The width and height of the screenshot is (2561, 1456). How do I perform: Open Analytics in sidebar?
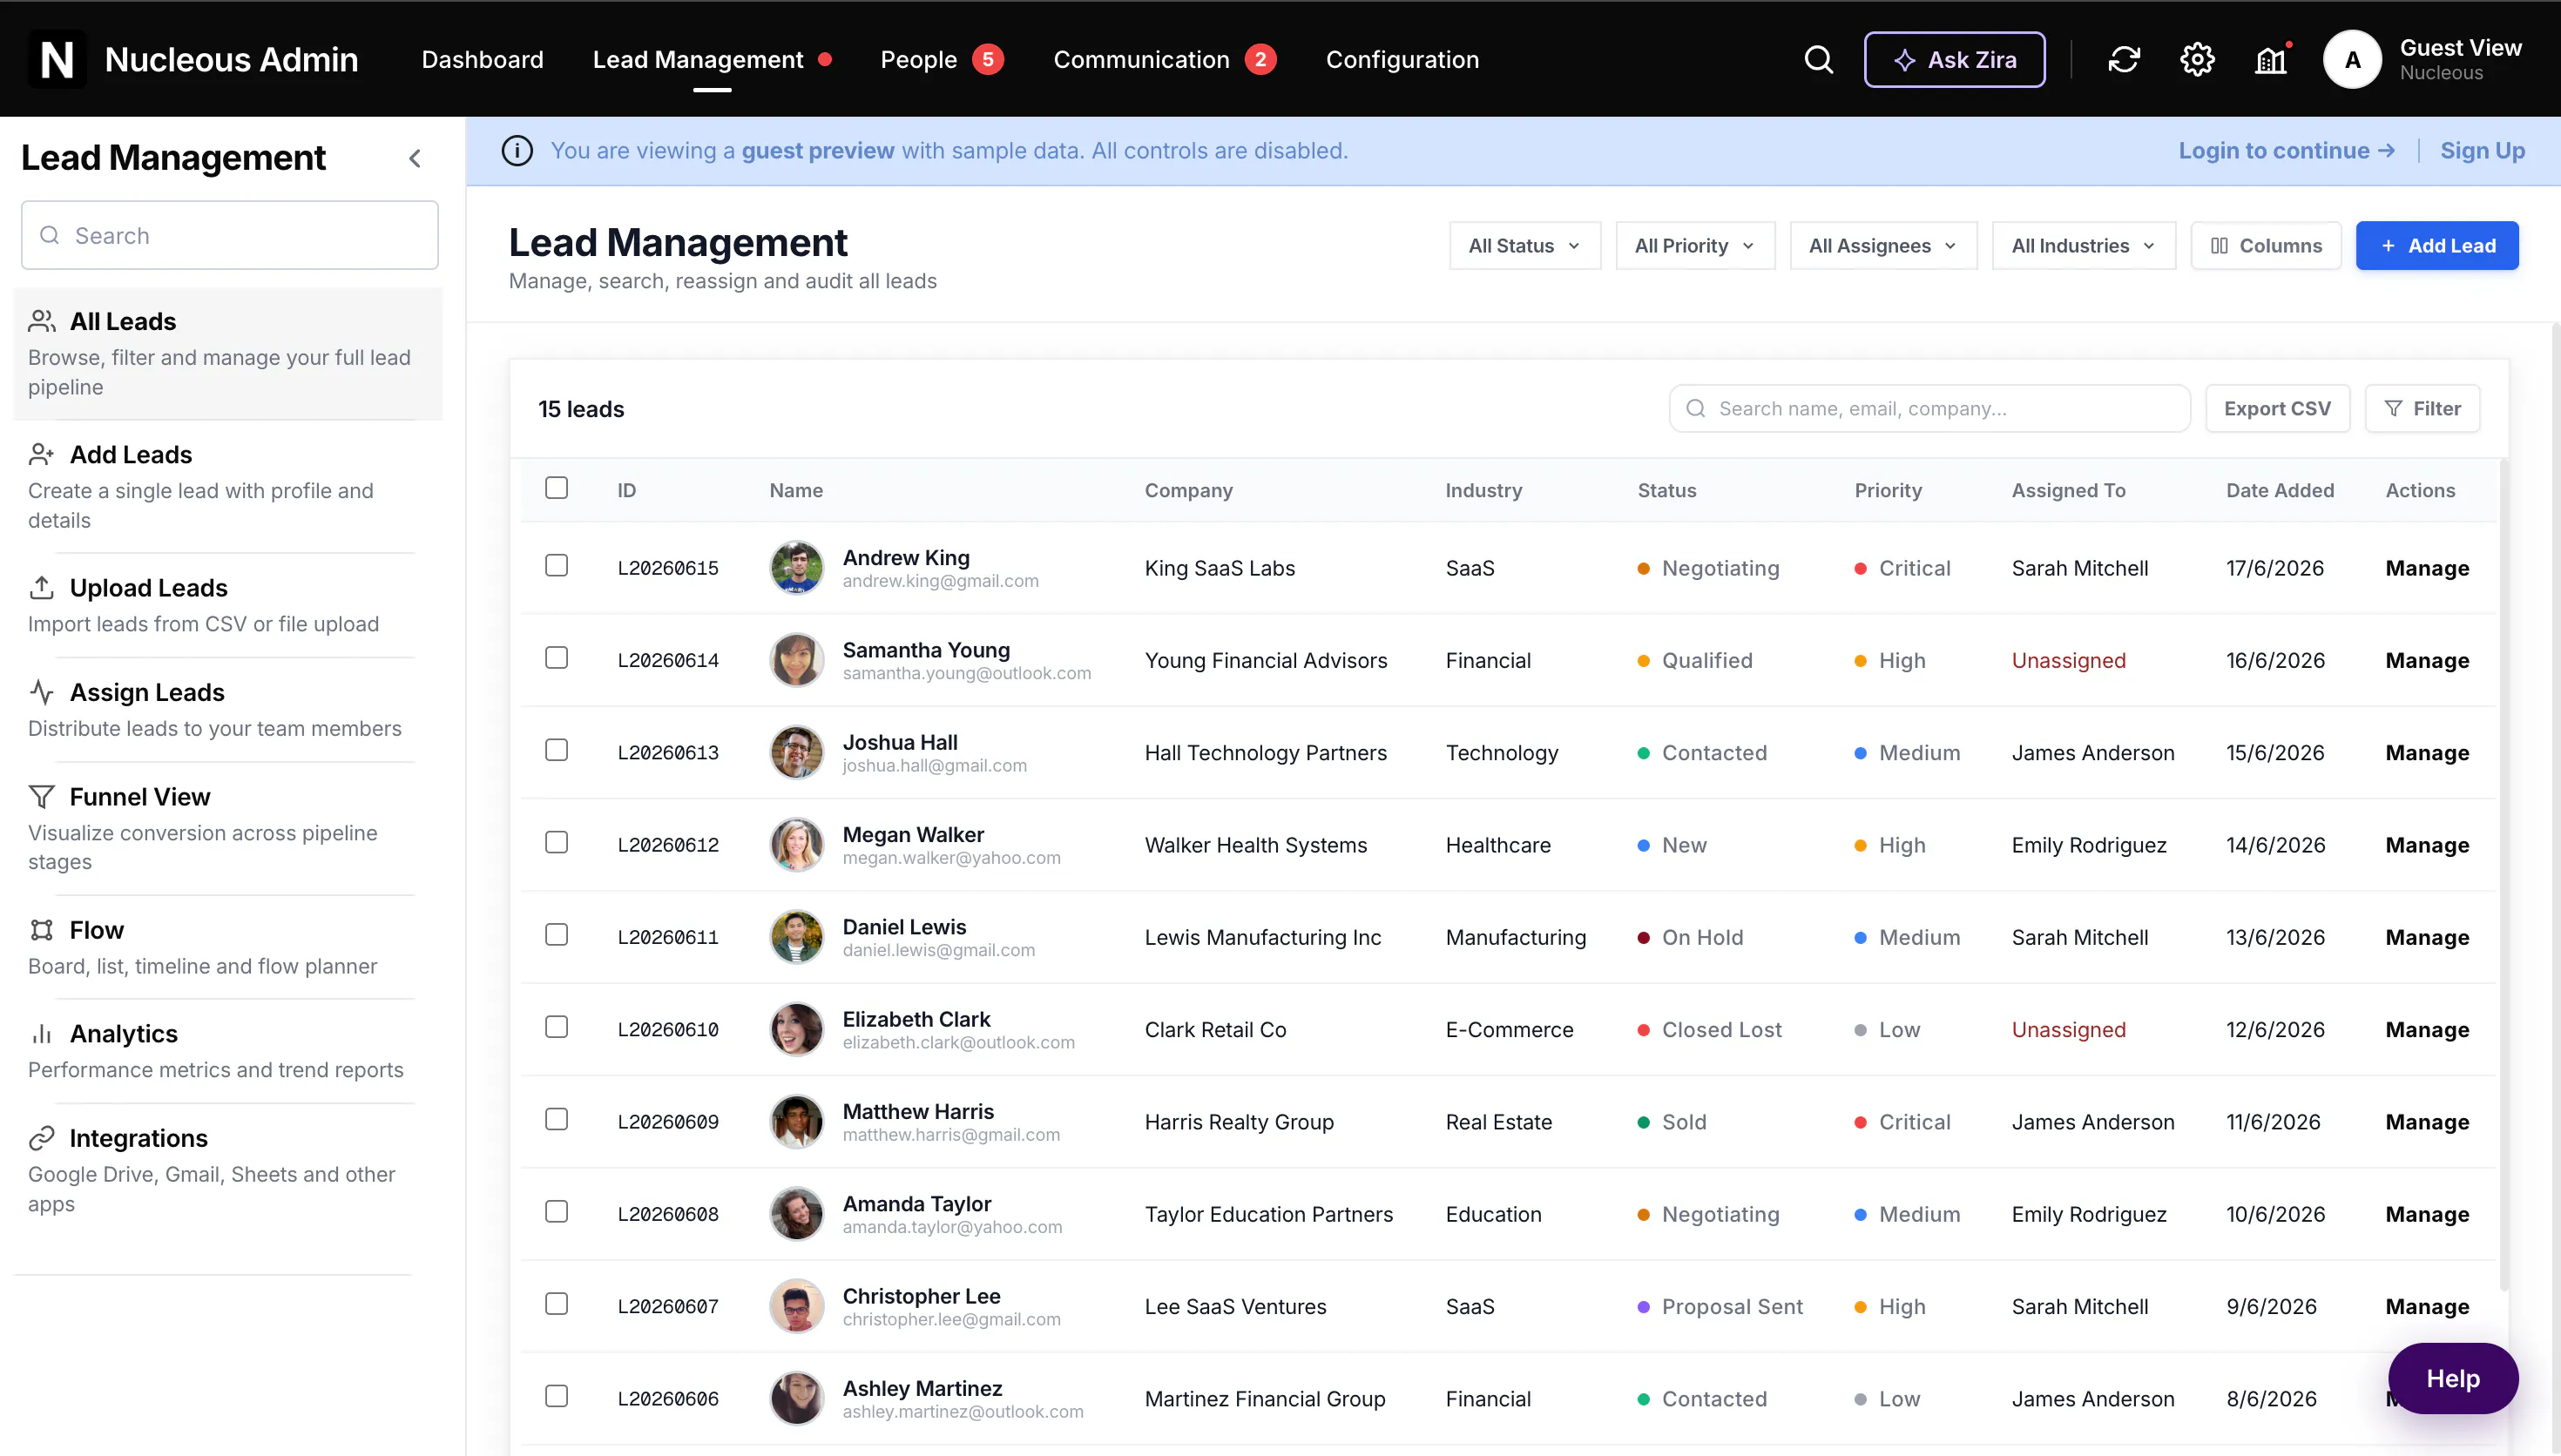[x=229, y=1051]
